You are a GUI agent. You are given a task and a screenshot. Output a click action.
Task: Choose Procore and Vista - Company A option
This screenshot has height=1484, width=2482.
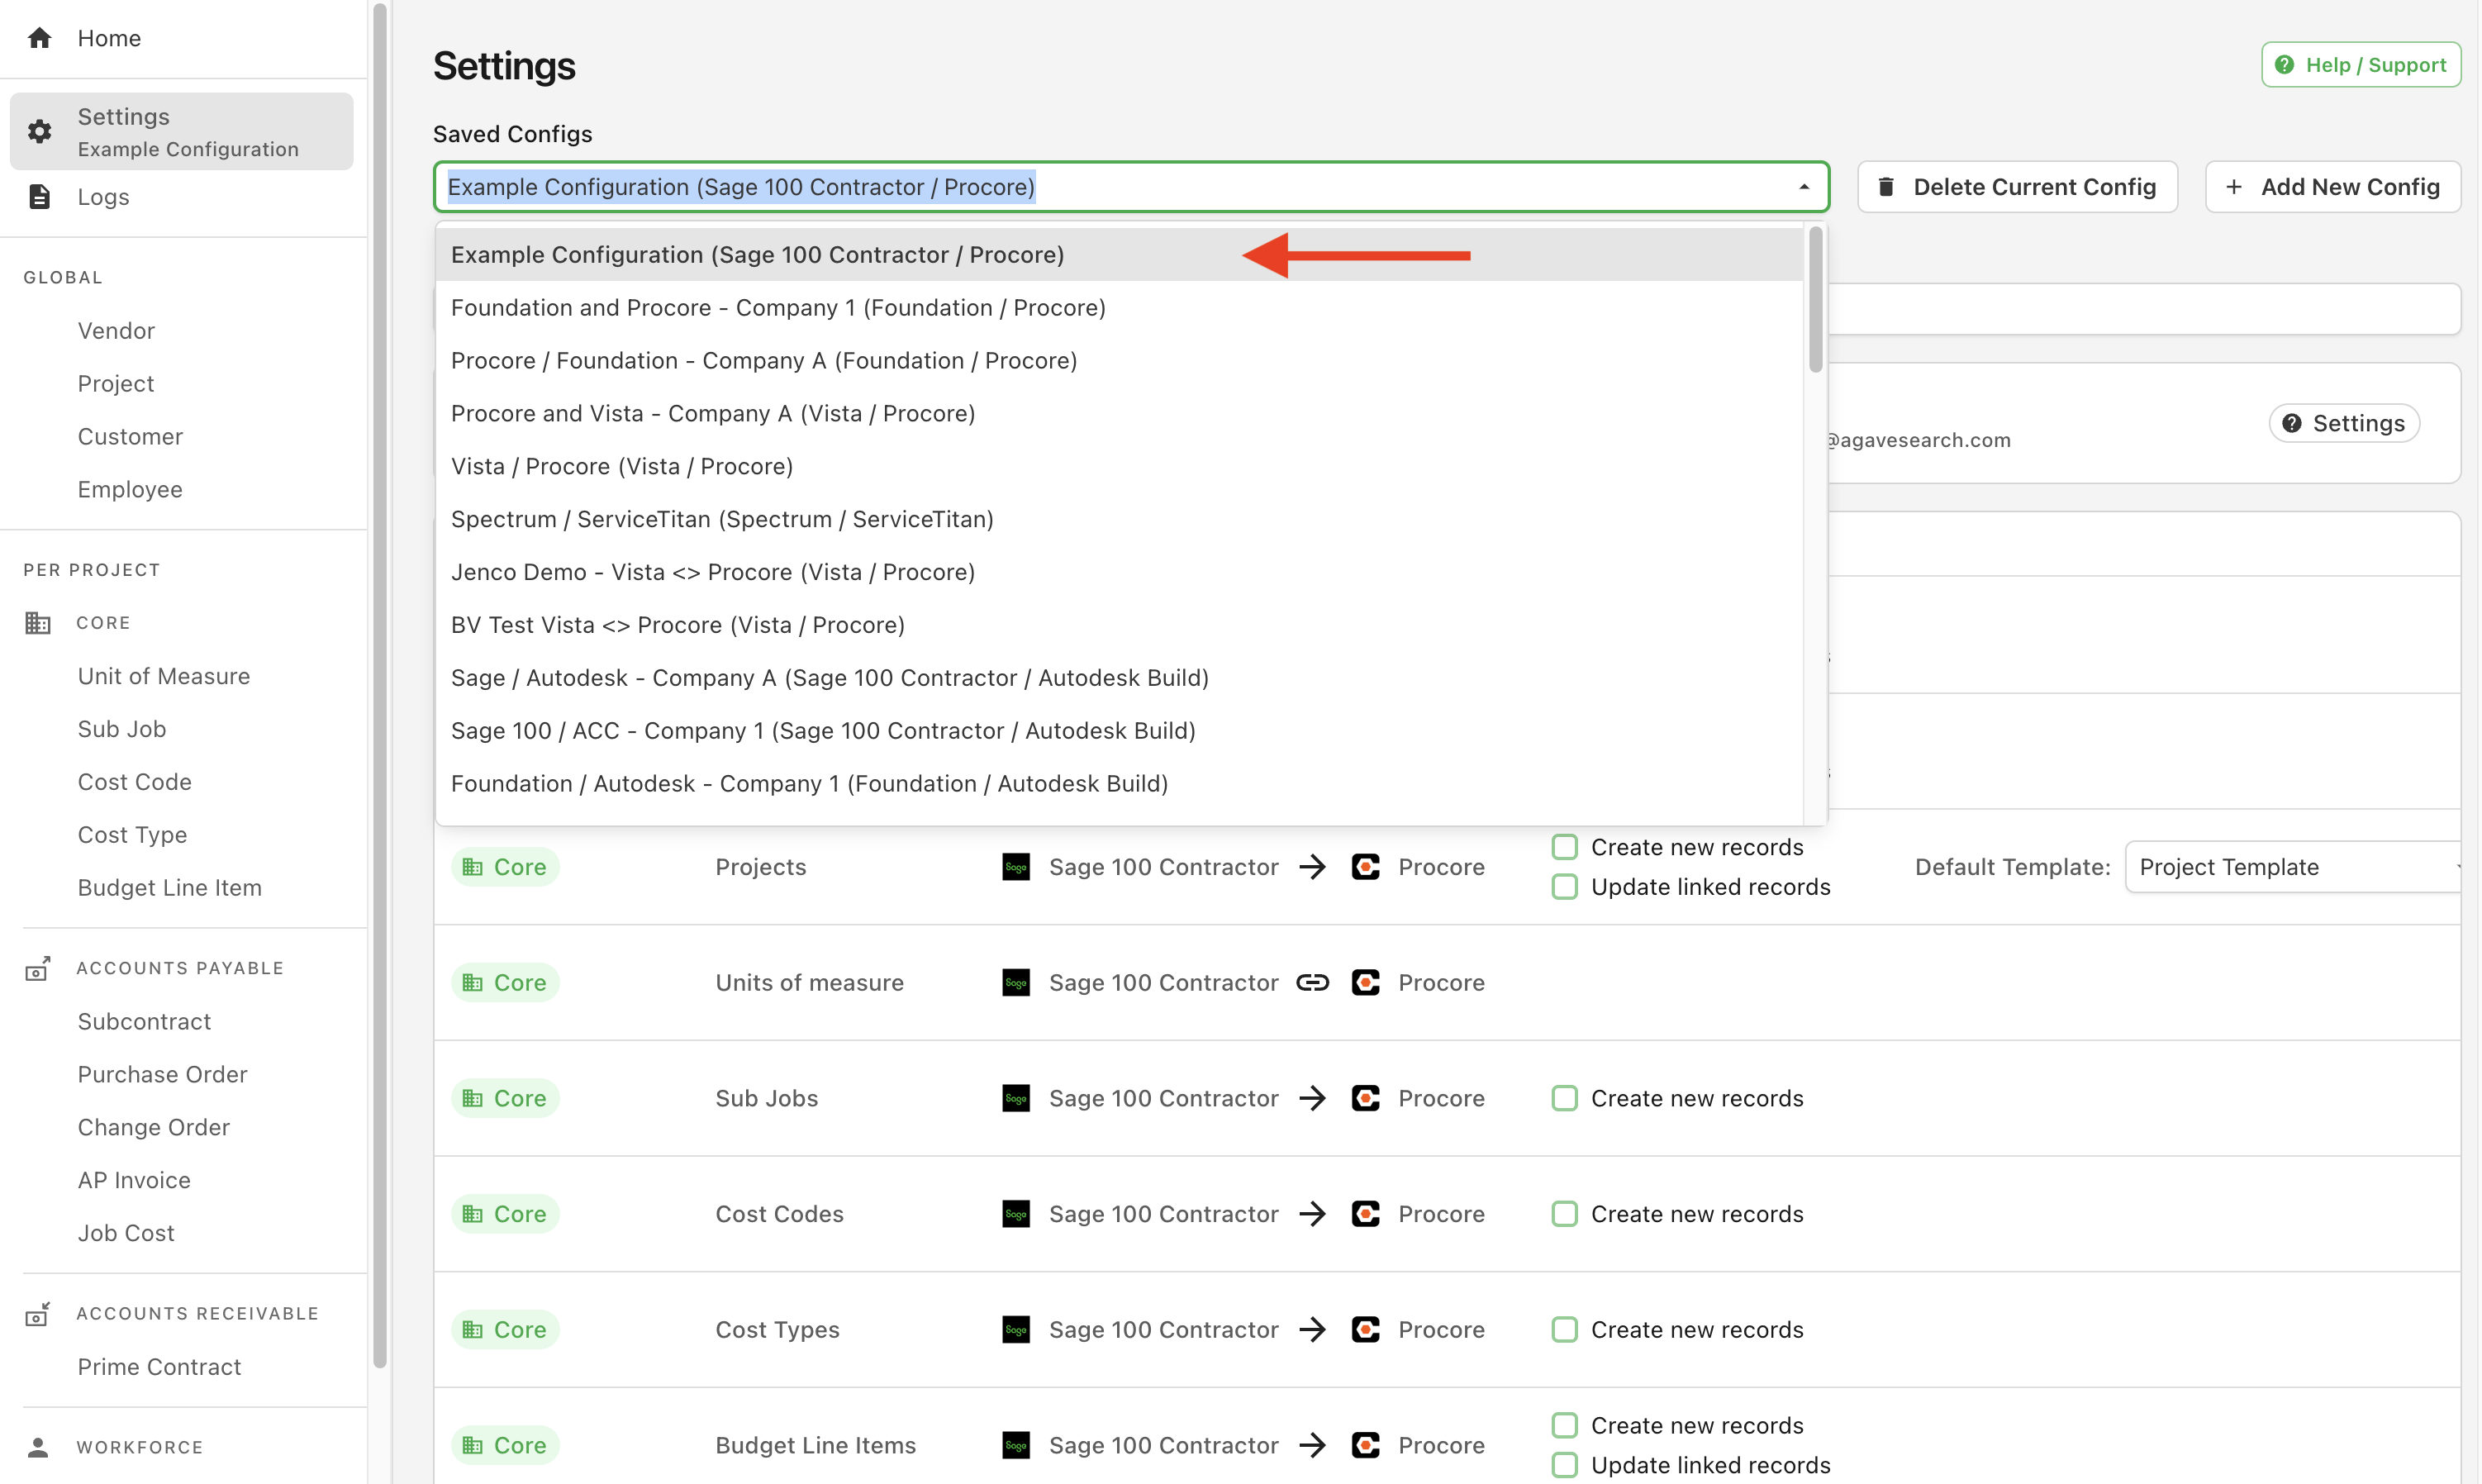(1119, 414)
